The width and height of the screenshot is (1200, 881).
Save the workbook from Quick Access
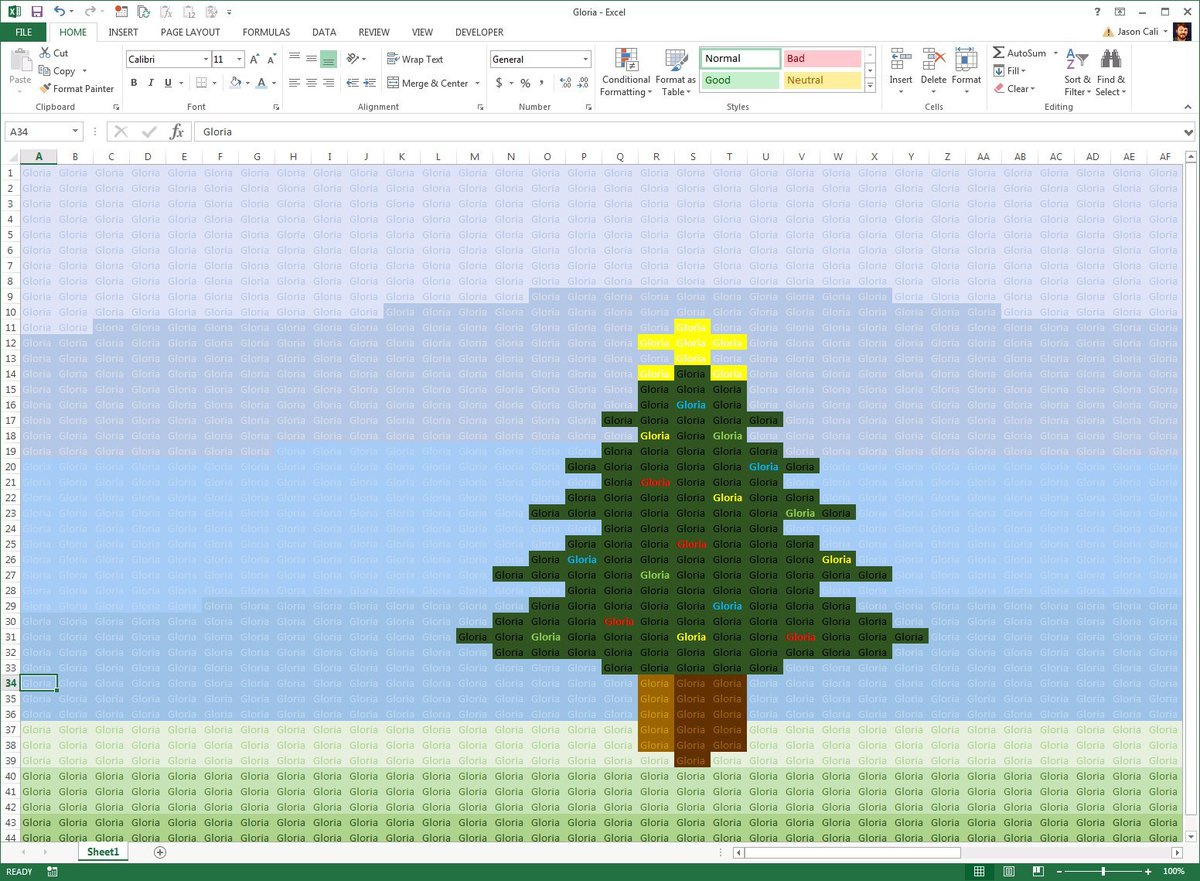pyautogui.click(x=37, y=11)
